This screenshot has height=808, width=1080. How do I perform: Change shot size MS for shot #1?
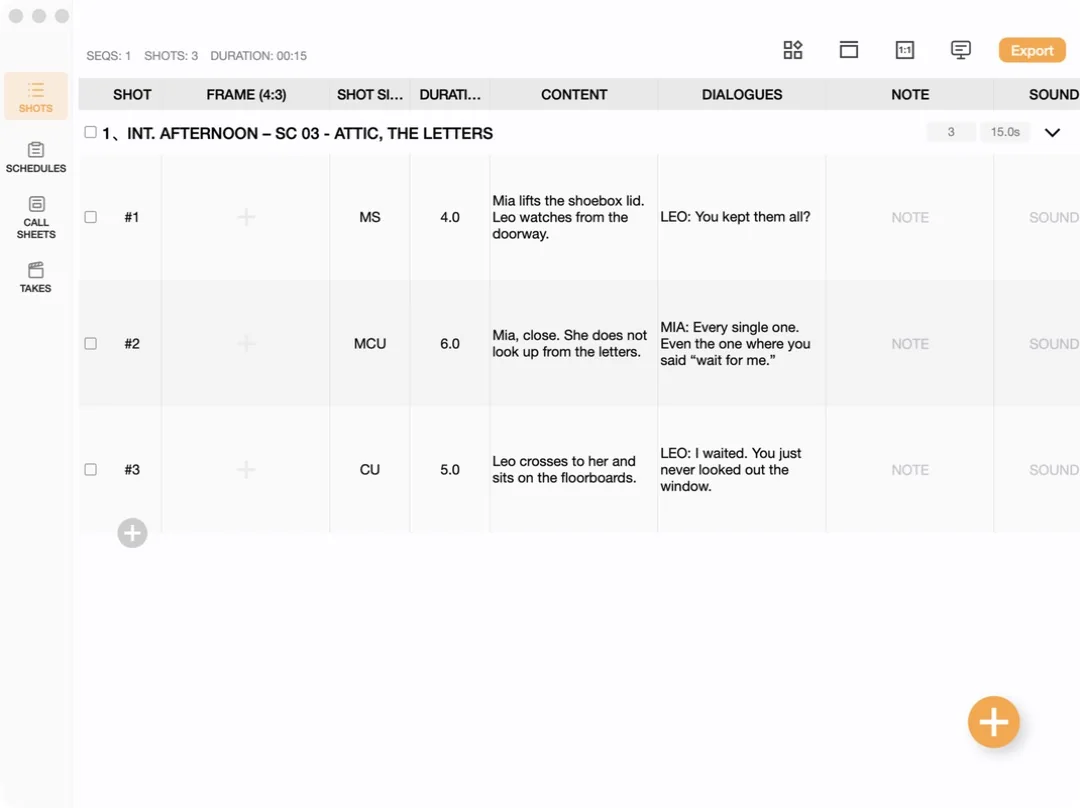pos(370,217)
